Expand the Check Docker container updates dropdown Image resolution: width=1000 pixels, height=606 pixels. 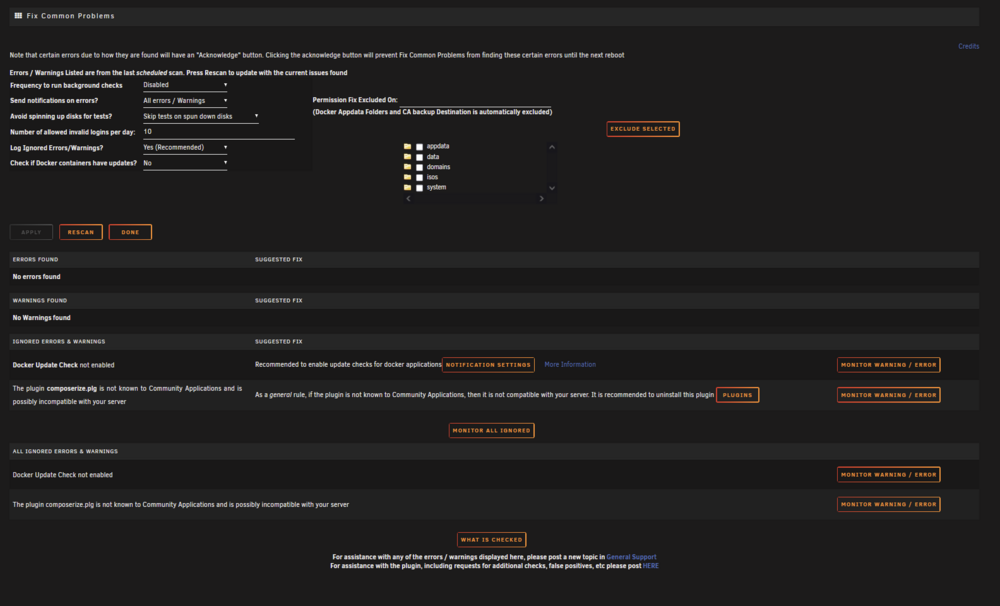pos(185,163)
